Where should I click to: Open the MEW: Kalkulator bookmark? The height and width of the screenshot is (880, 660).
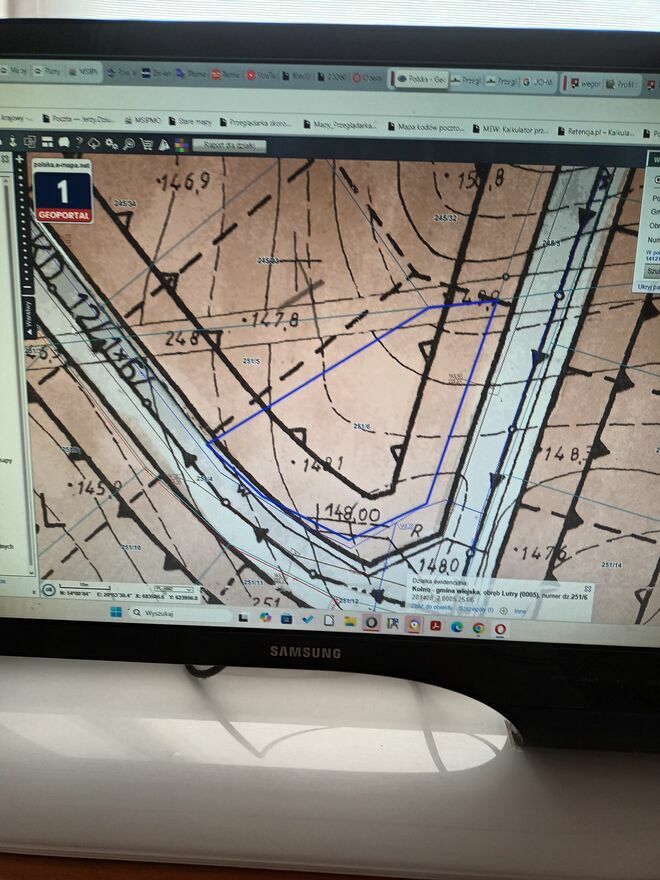[511, 130]
